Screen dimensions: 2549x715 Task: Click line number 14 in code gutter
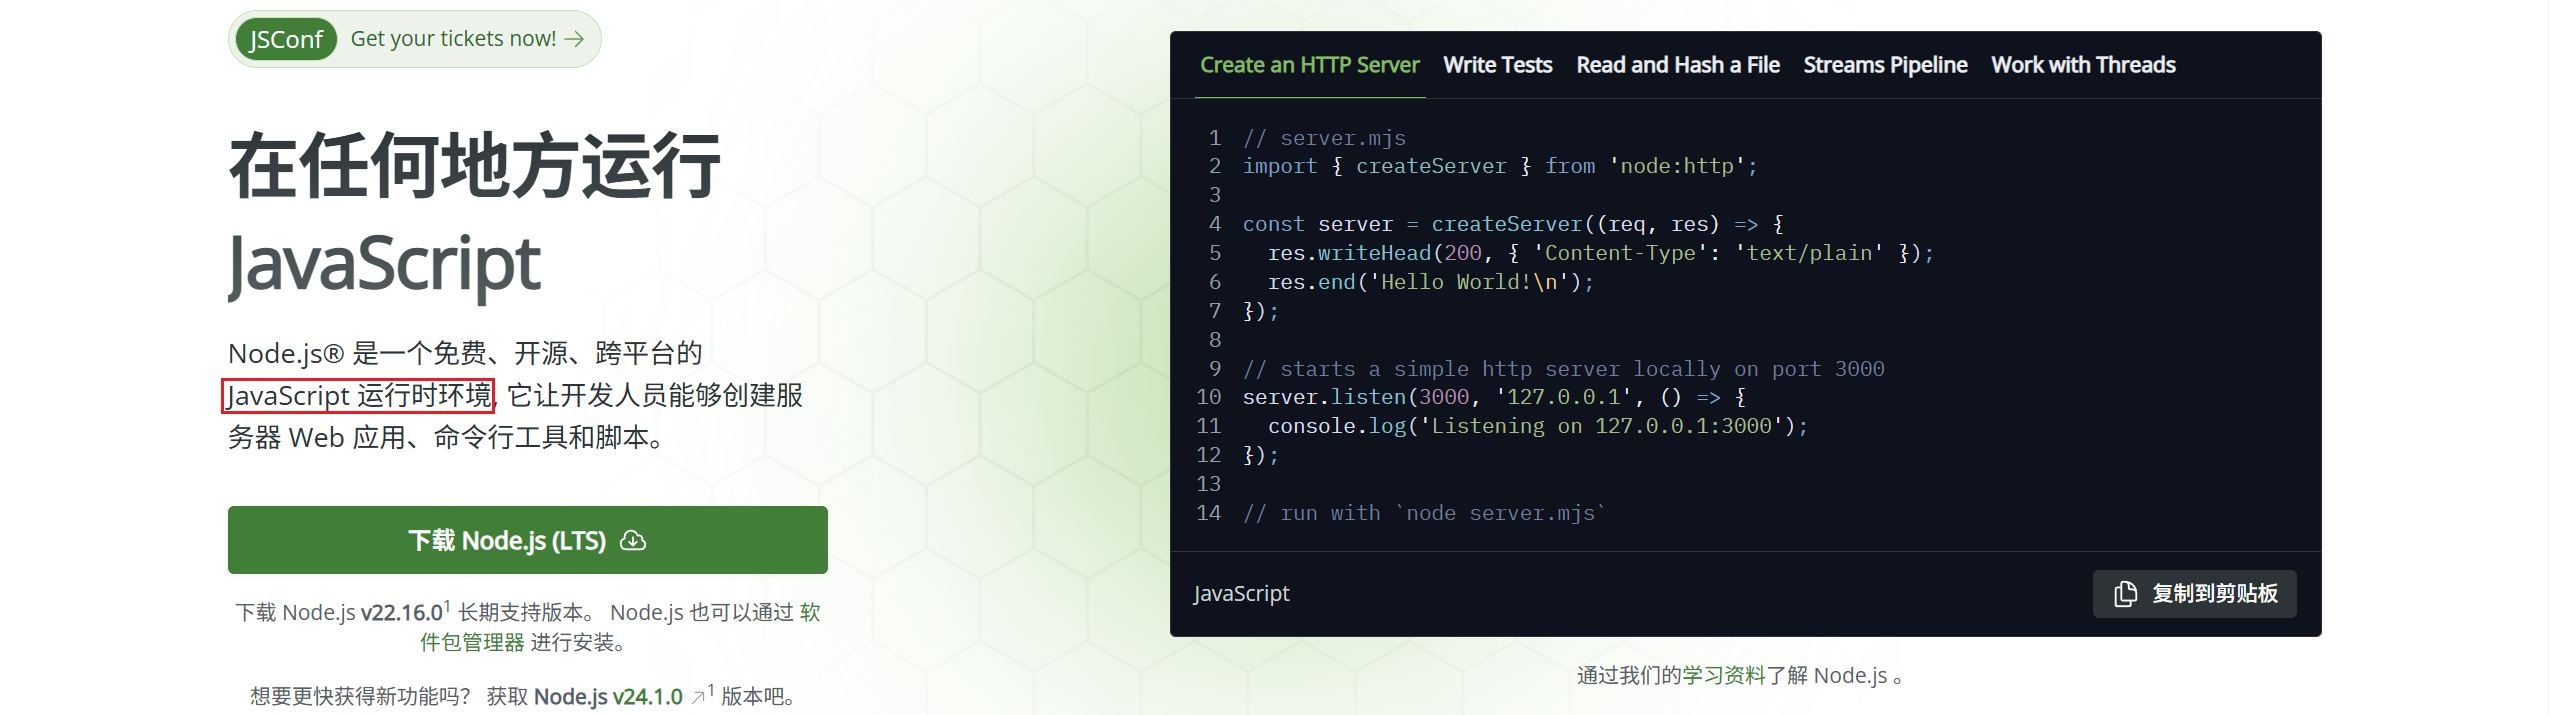(1208, 513)
